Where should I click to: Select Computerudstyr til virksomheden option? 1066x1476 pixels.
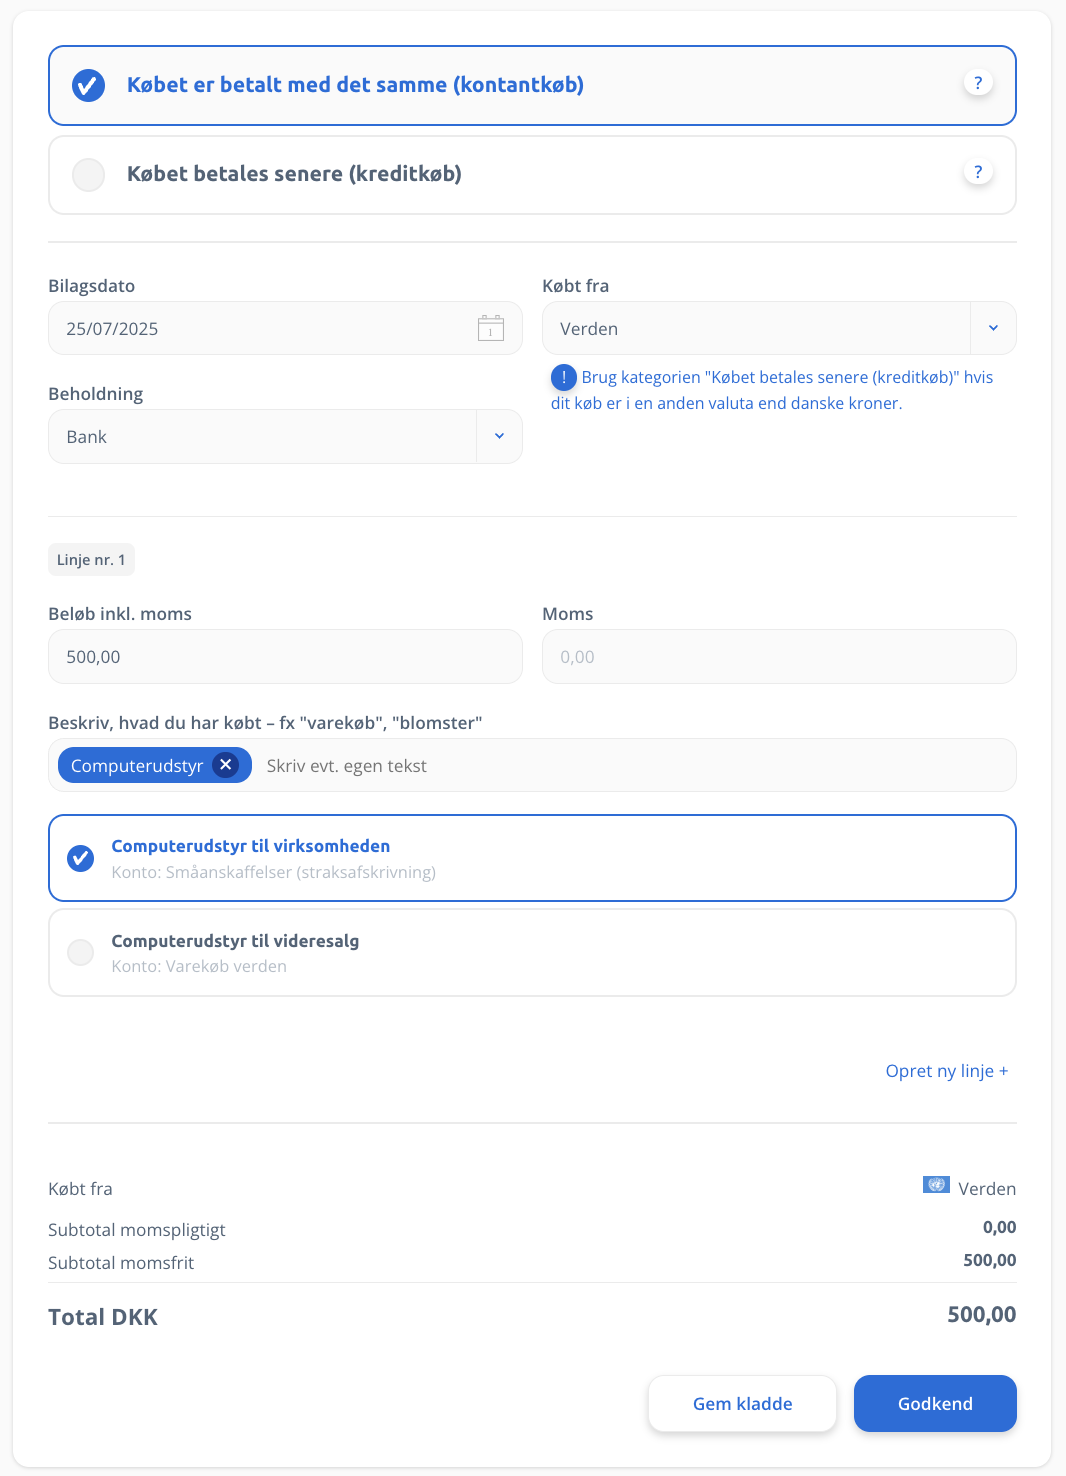(x=532, y=858)
